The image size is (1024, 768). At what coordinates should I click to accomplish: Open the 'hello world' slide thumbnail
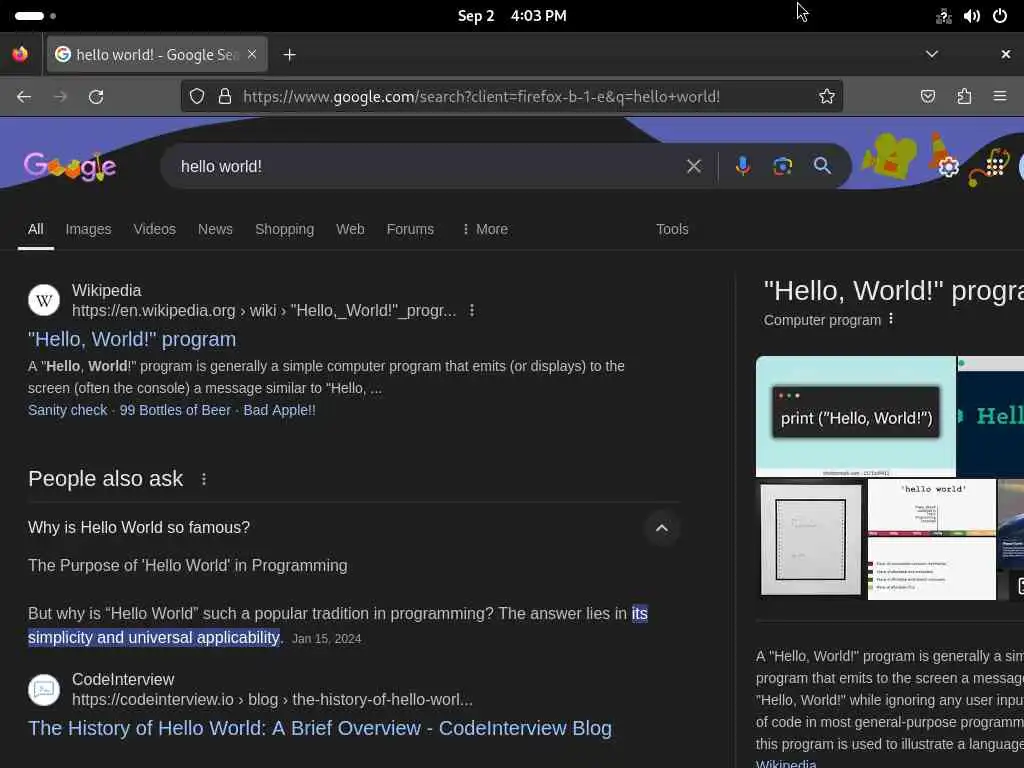click(932, 539)
